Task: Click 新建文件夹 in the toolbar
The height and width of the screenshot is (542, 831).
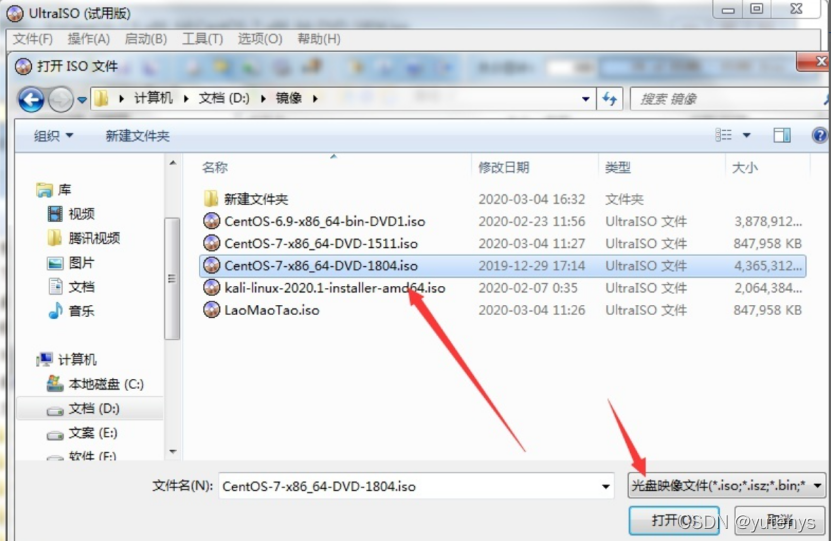Action: click(x=138, y=136)
